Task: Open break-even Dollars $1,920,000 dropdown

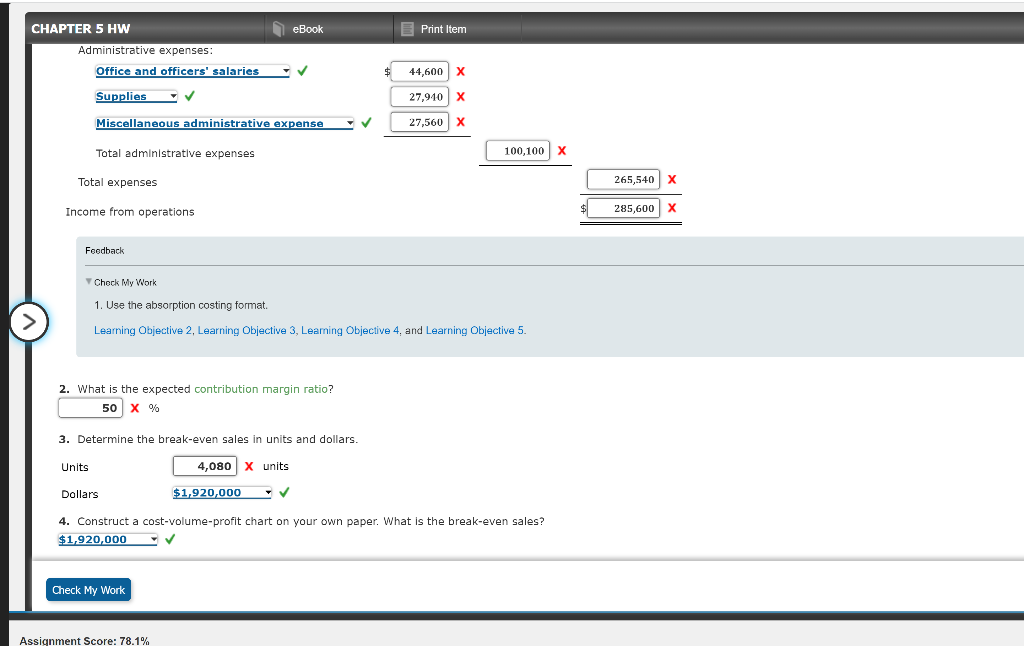Action: [222, 493]
